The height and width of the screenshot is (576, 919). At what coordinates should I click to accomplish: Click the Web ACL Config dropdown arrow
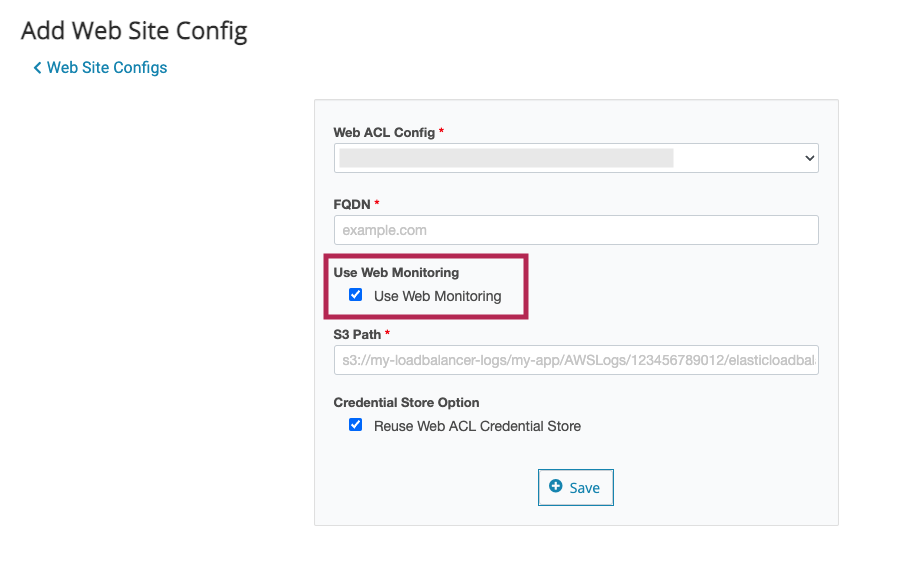[809, 158]
